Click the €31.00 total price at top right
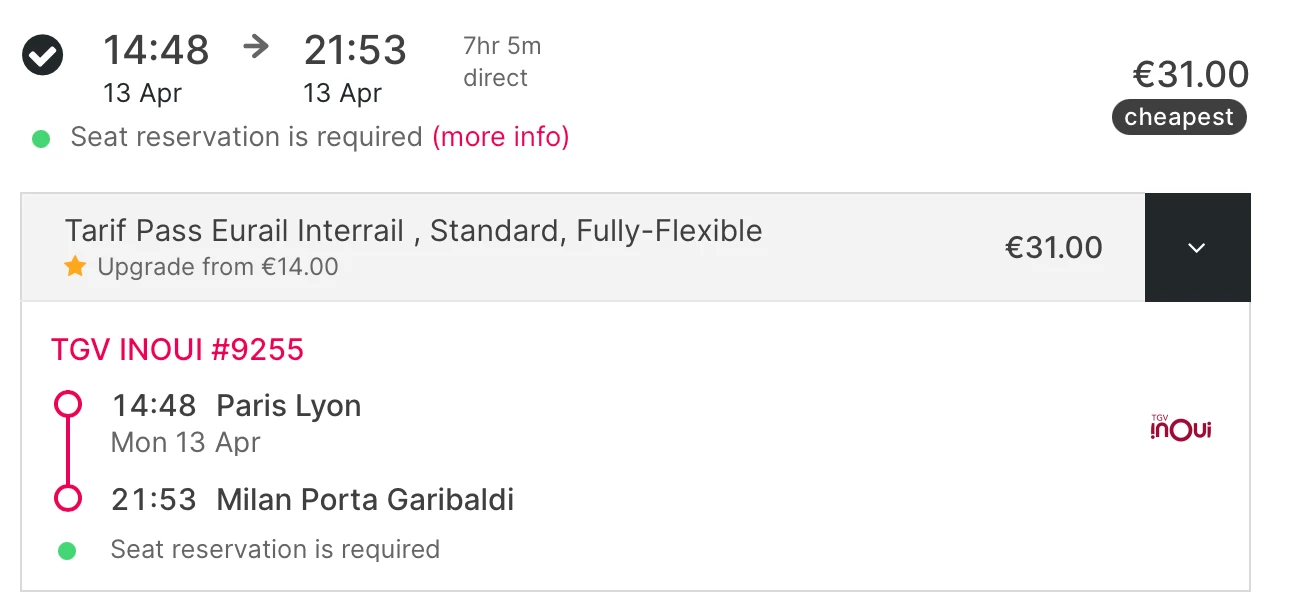Screen dimensions: 1298x612 pyautogui.click(x=1190, y=75)
